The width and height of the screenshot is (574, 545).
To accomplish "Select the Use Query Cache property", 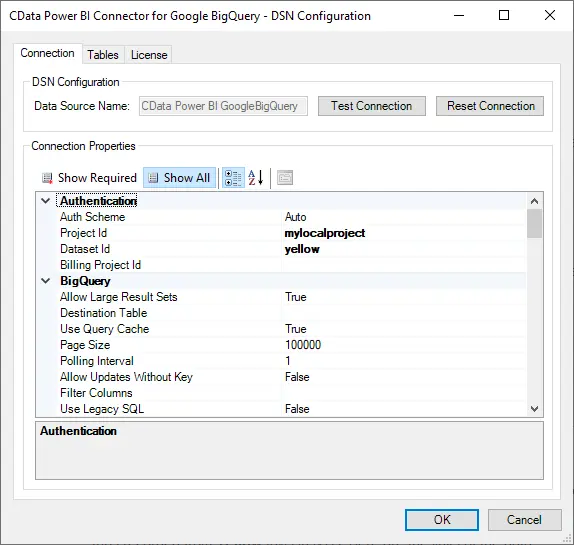I will tap(105, 329).
